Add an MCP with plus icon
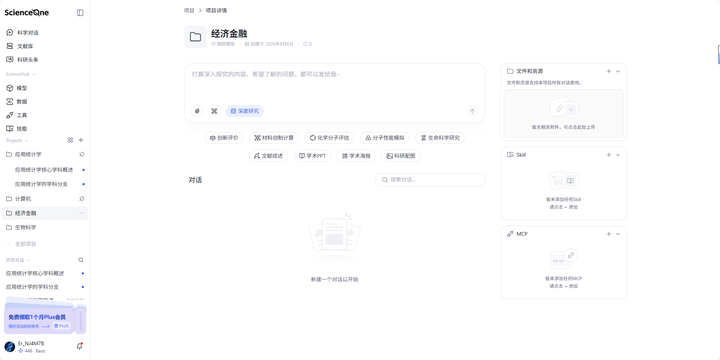The image size is (720, 360). point(609,234)
